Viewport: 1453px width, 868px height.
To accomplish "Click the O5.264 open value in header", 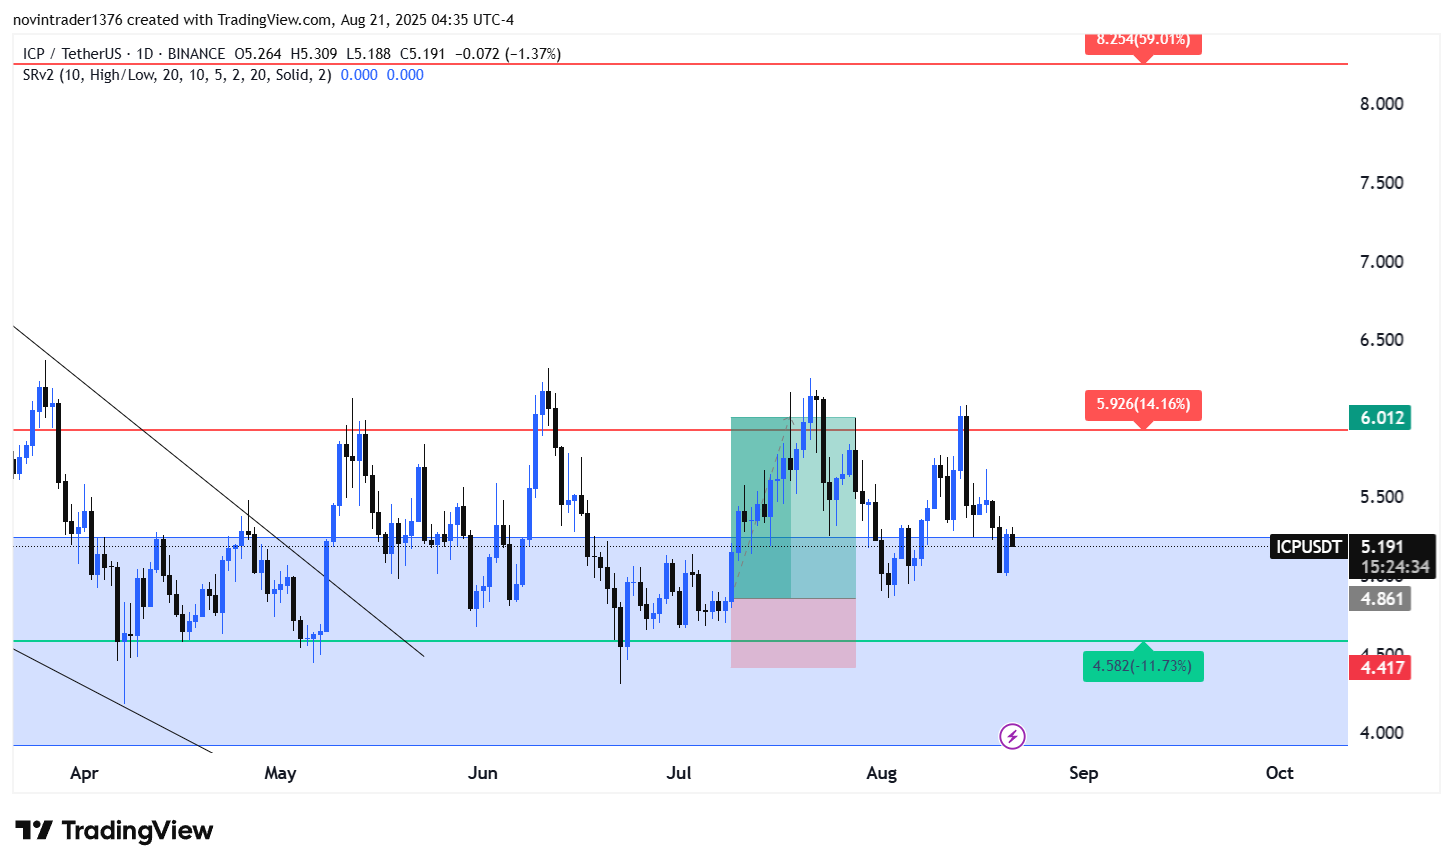I will (258, 54).
